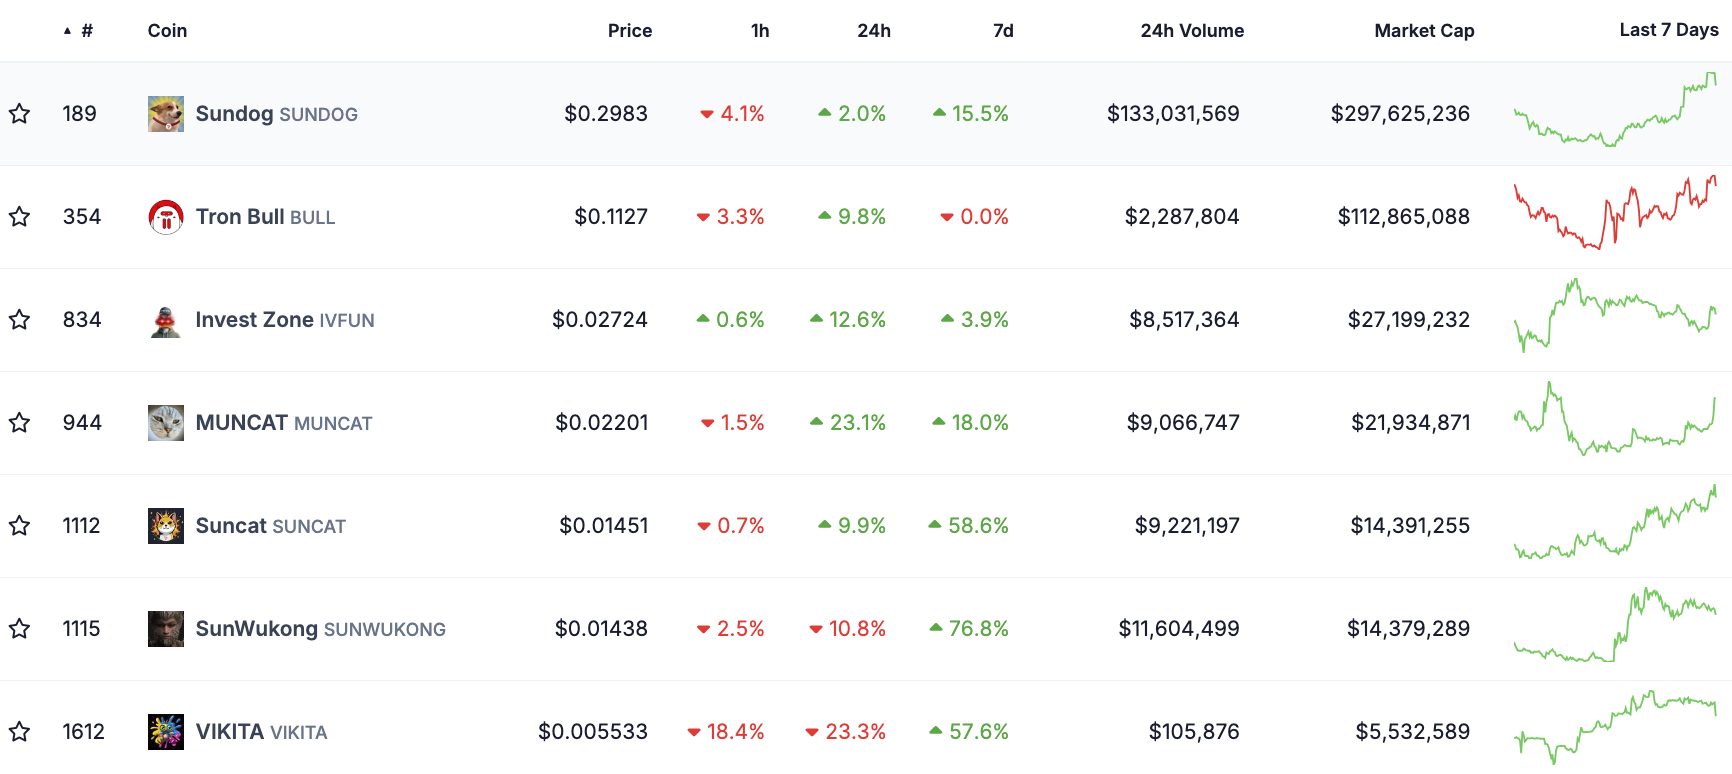Star MUNCAT as a favorite
Viewport: 1732px width, 774px height.
pyautogui.click(x=19, y=423)
